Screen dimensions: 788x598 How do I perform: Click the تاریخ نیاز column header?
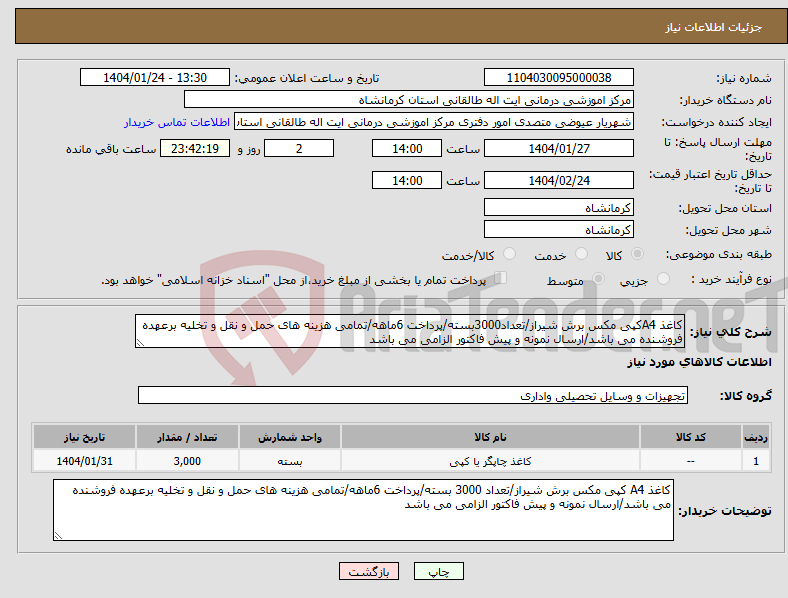(x=84, y=437)
